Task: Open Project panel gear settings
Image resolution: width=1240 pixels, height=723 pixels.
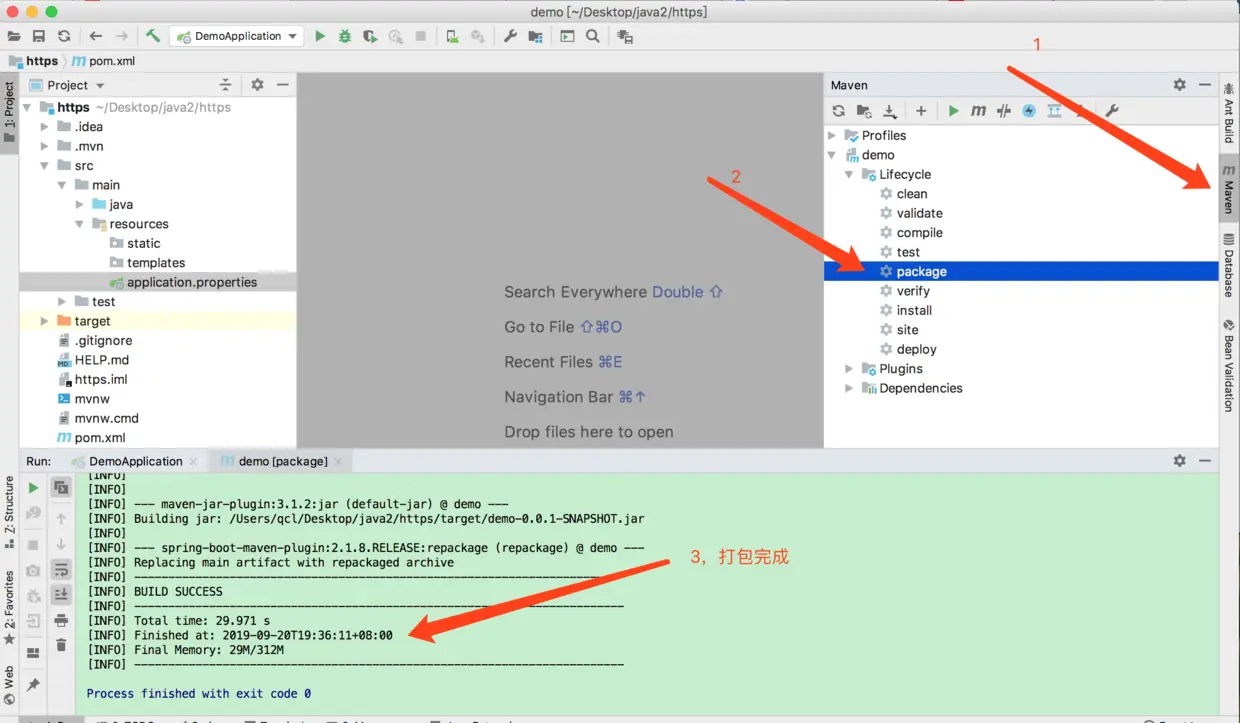Action: [x=257, y=85]
